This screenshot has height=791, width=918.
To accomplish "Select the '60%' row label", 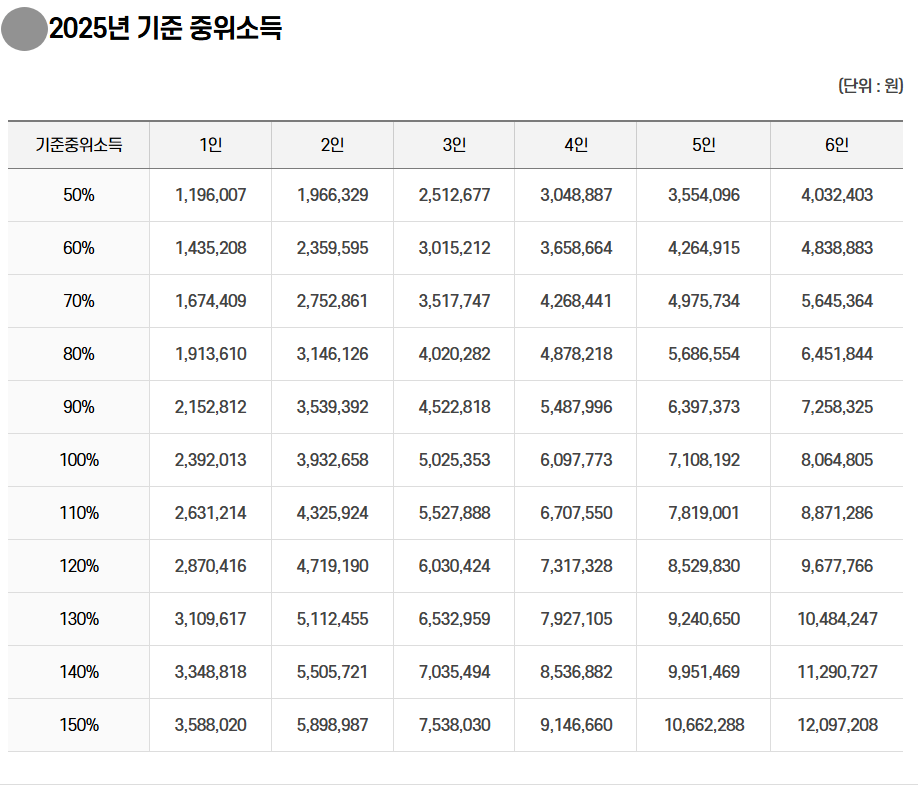I will [x=79, y=248].
